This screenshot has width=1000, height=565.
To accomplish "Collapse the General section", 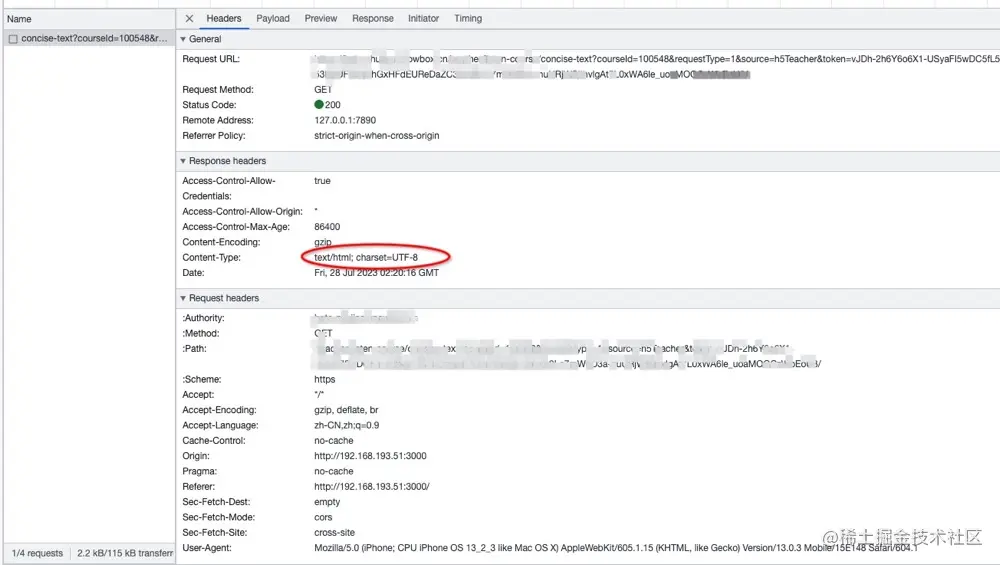I will point(183,39).
